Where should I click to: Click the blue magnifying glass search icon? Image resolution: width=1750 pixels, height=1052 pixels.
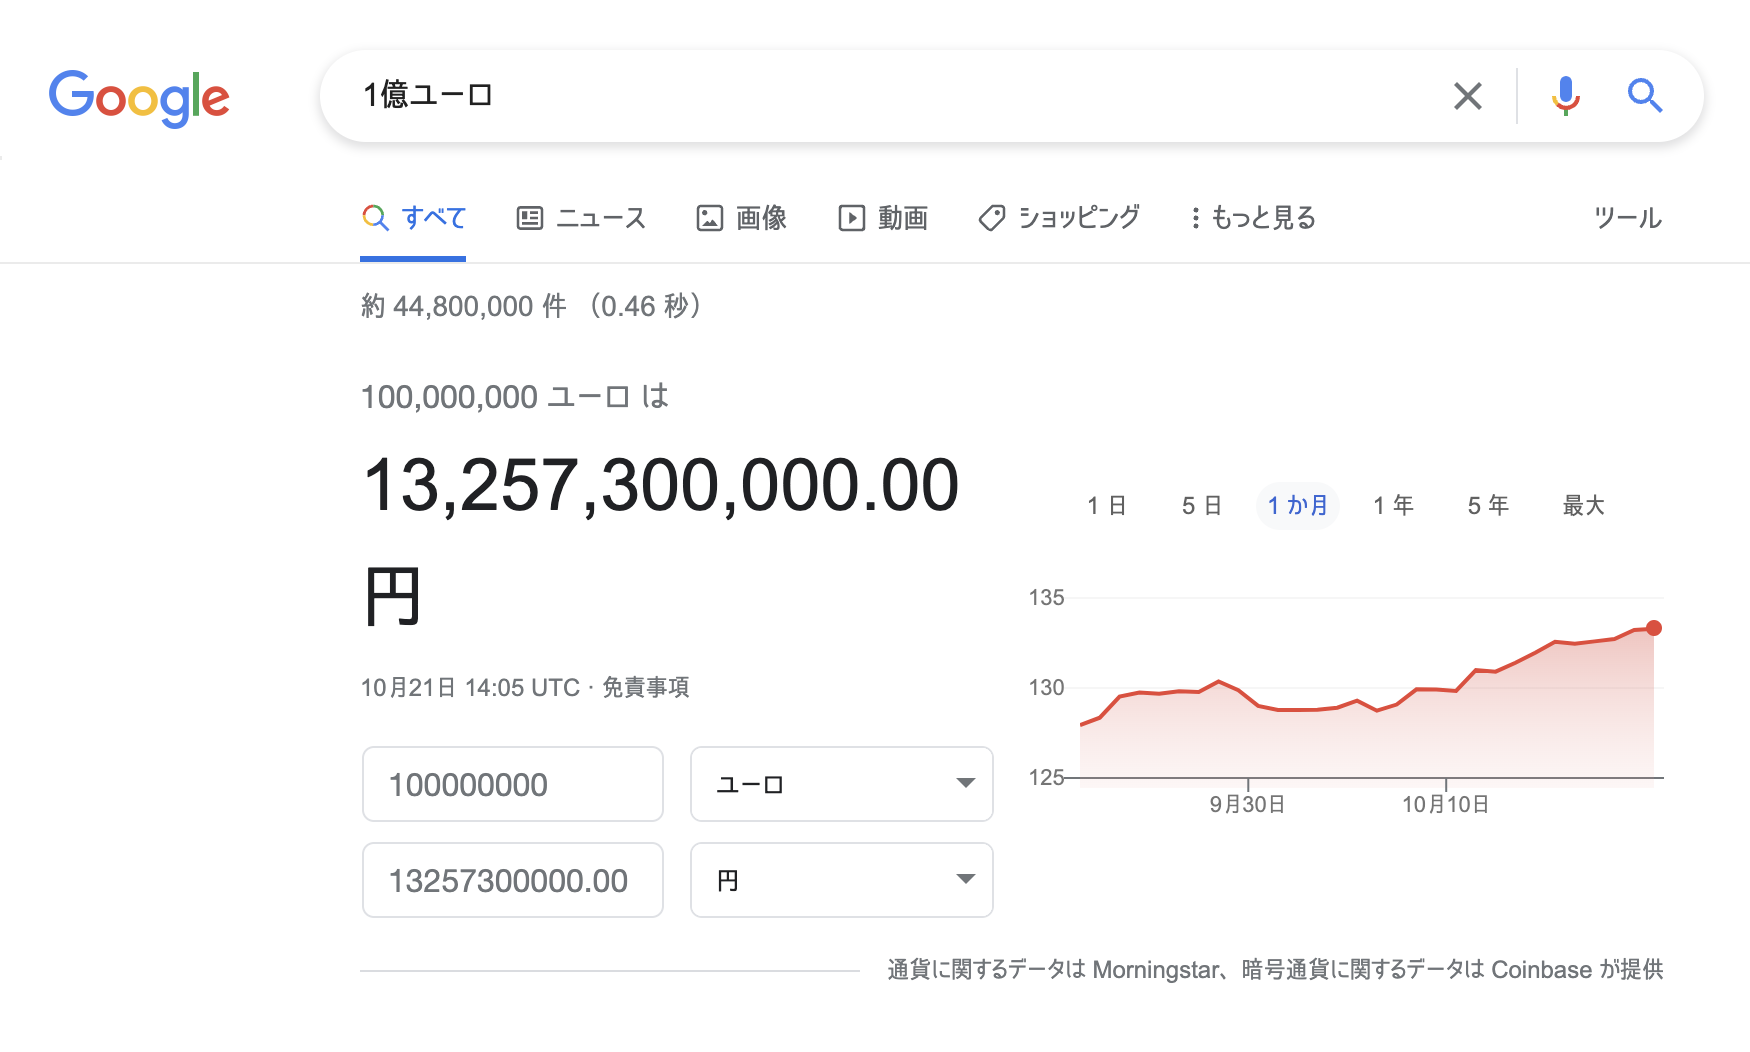click(1644, 96)
